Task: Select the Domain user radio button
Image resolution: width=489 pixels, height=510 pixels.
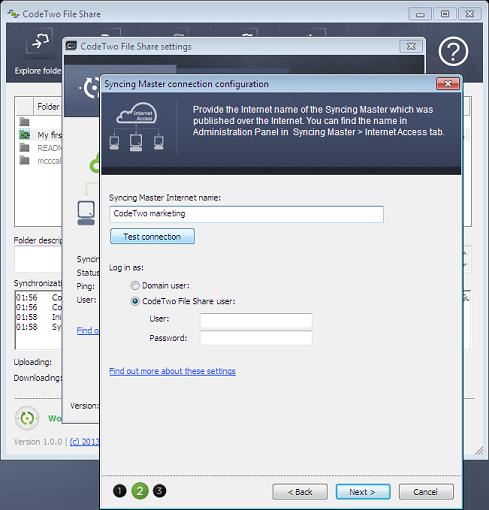Action: coord(135,286)
